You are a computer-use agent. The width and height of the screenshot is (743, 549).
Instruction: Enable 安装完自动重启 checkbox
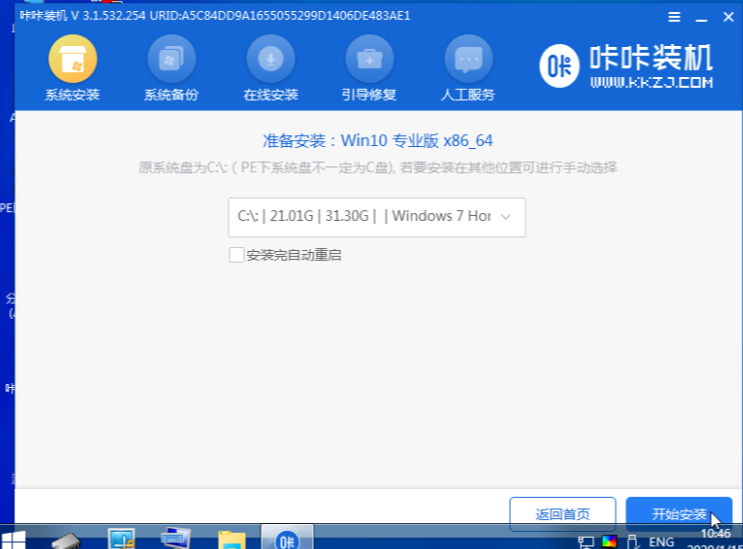point(237,255)
